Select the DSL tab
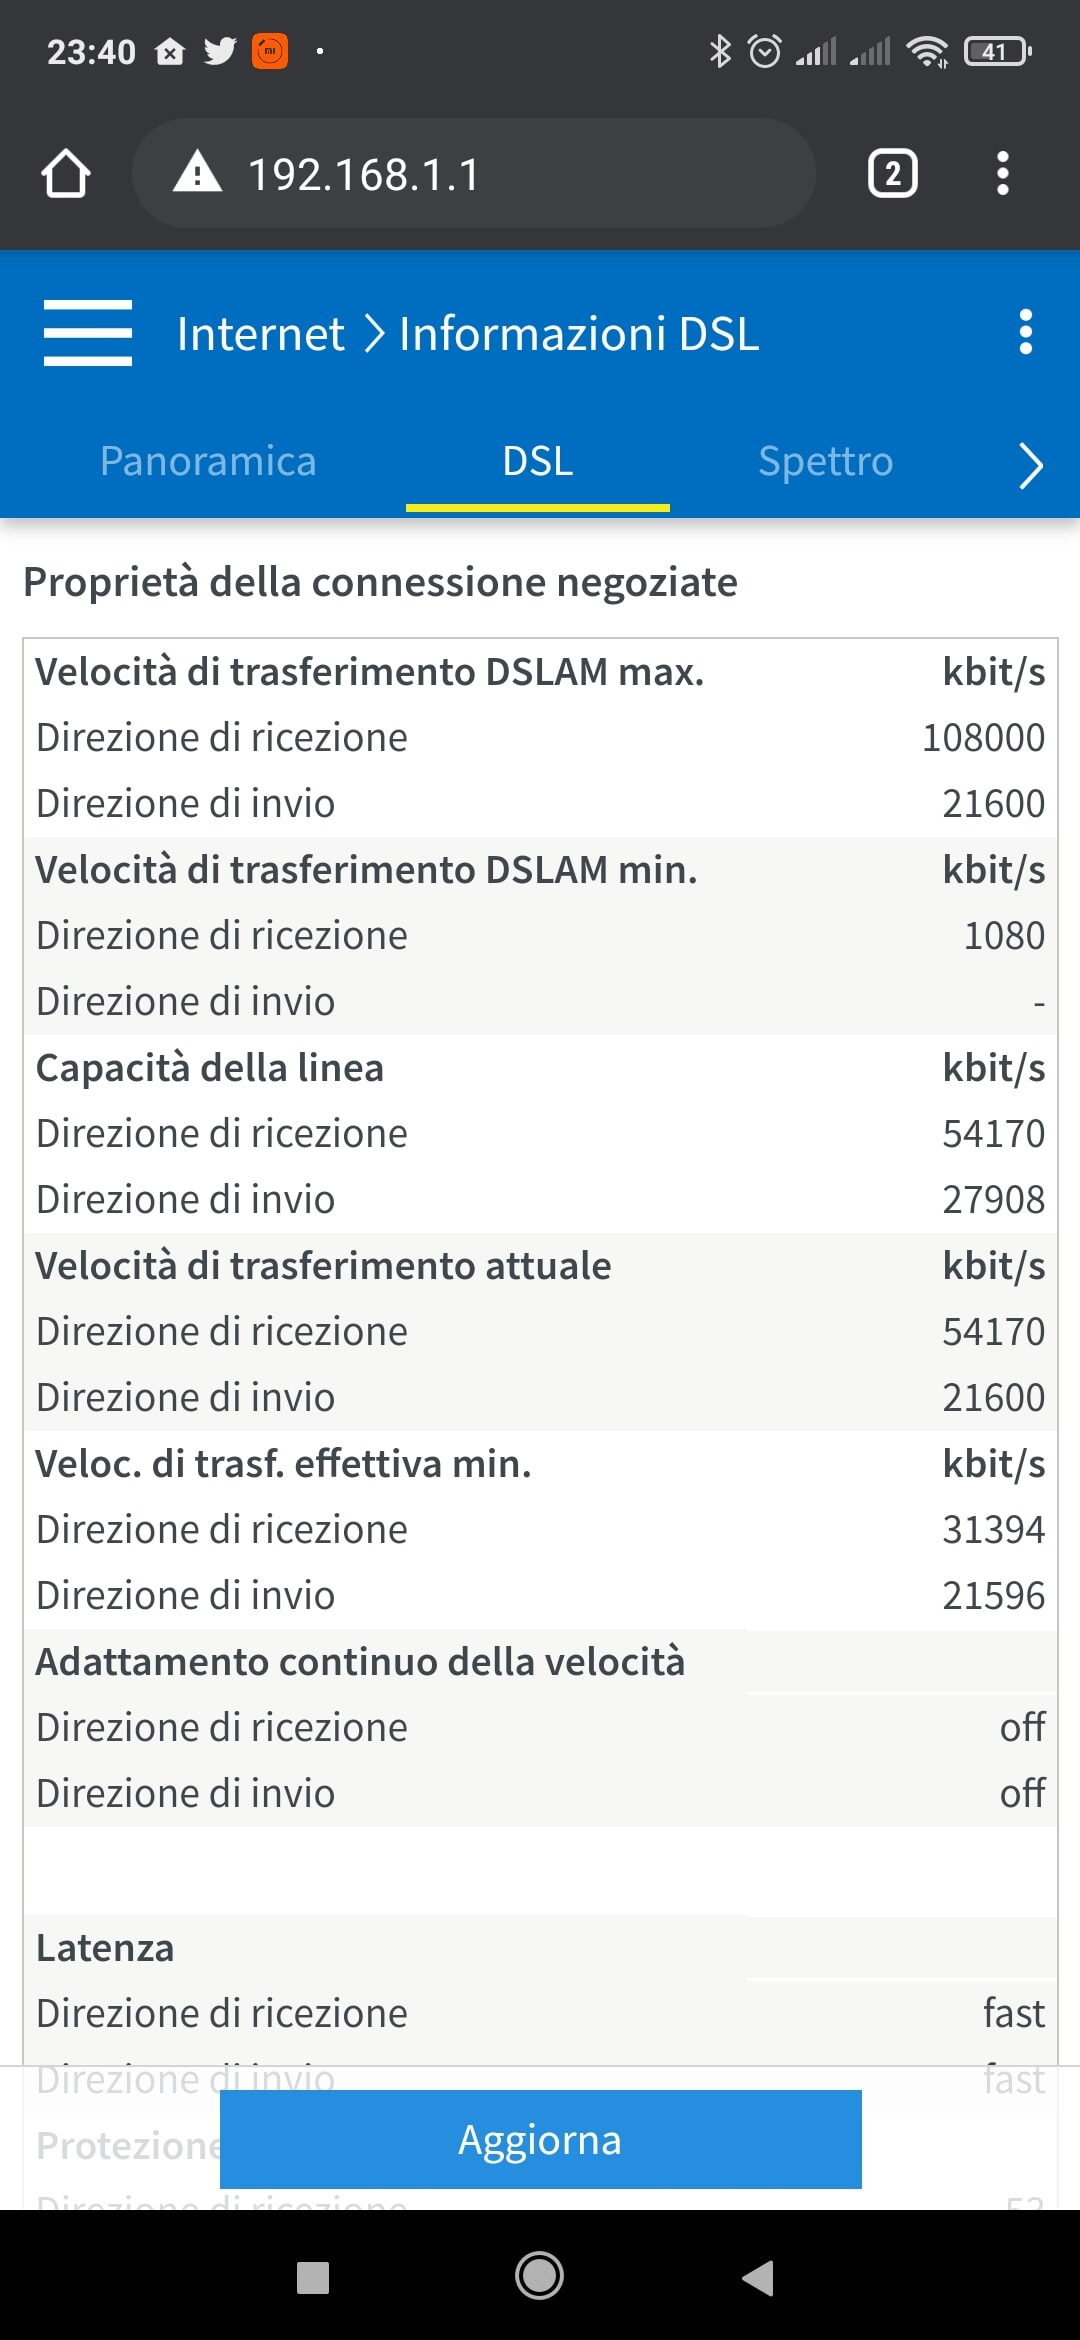Image resolution: width=1080 pixels, height=2340 pixels. [x=538, y=461]
